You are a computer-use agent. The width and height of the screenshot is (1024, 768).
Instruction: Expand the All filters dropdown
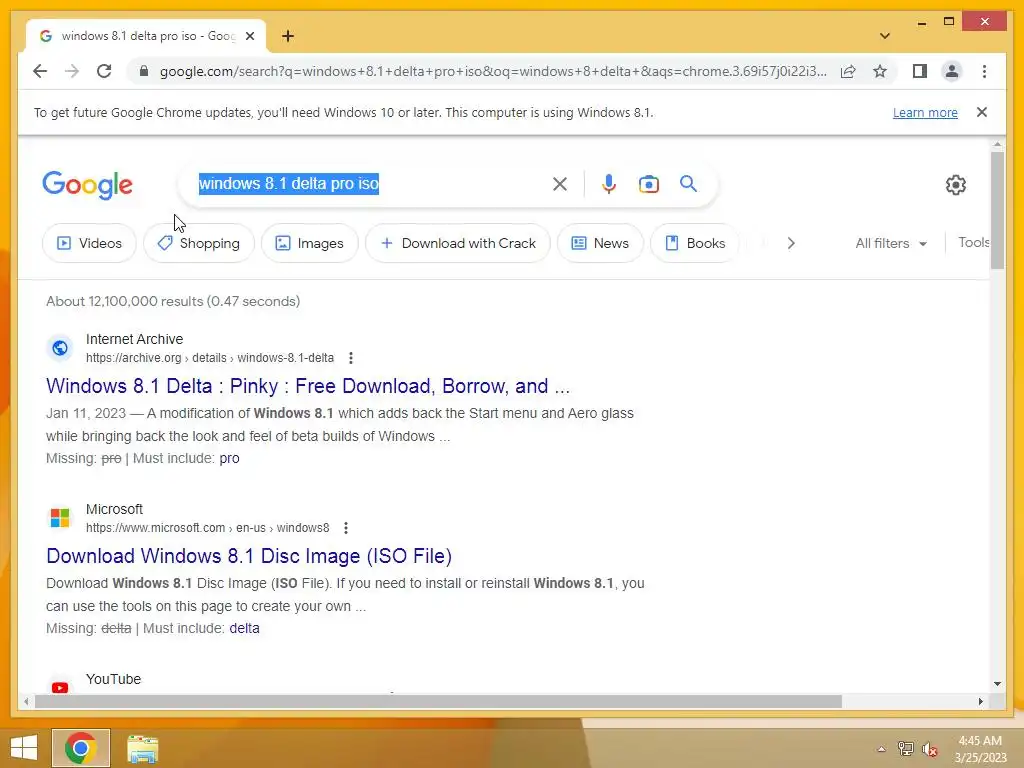click(891, 243)
